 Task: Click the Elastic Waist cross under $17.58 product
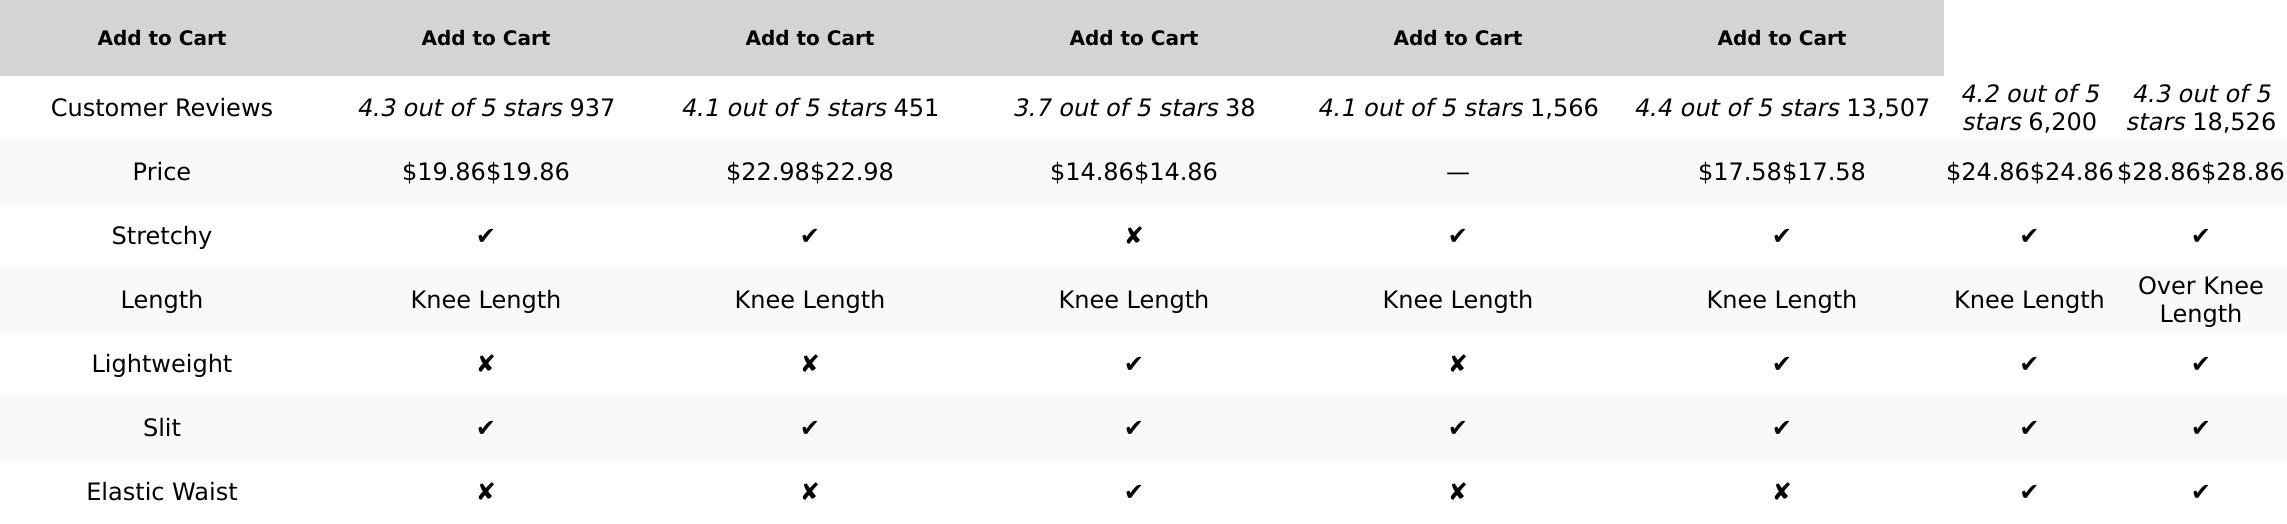point(1781,492)
